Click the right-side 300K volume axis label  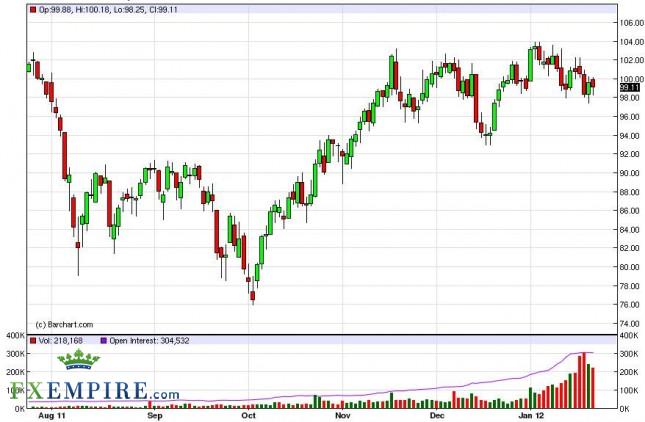(x=629, y=354)
